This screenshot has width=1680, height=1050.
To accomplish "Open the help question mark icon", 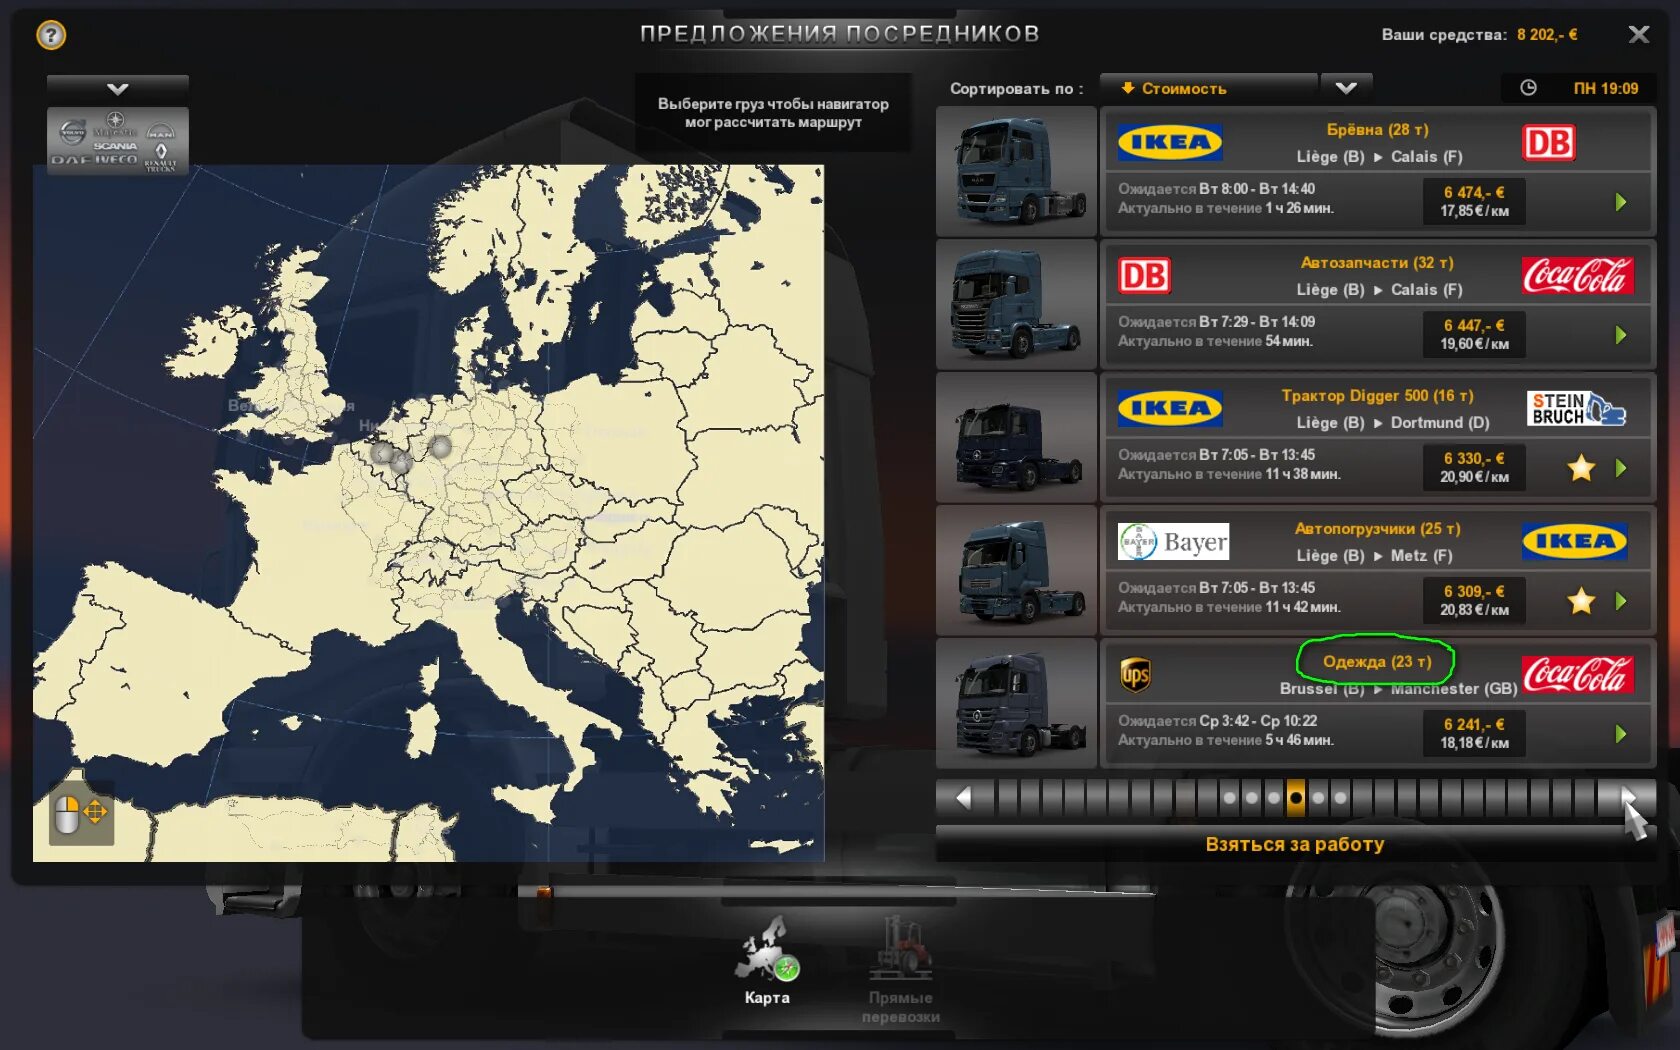I will pyautogui.click(x=51, y=36).
